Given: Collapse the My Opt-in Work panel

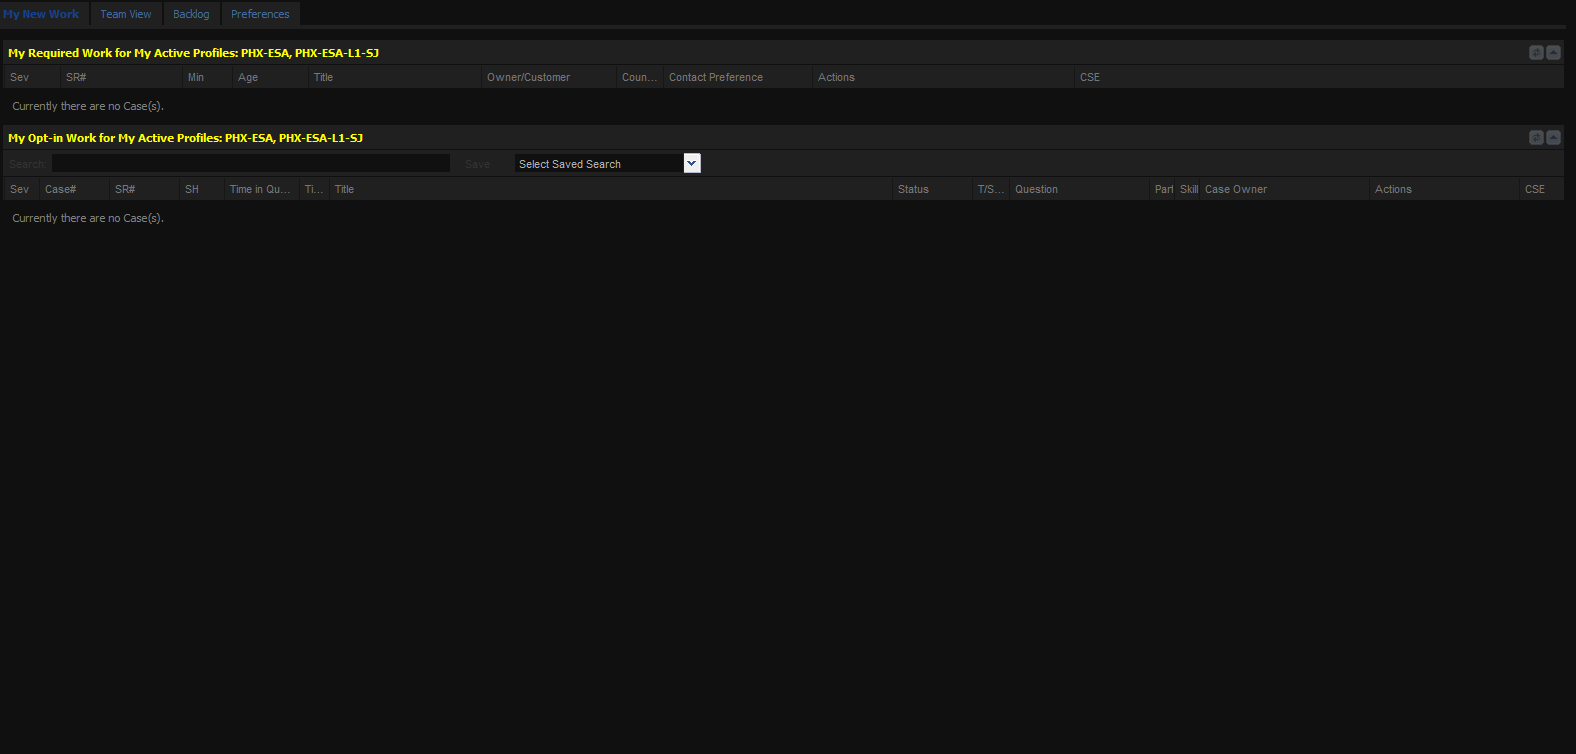Looking at the screenshot, I should click(1553, 138).
